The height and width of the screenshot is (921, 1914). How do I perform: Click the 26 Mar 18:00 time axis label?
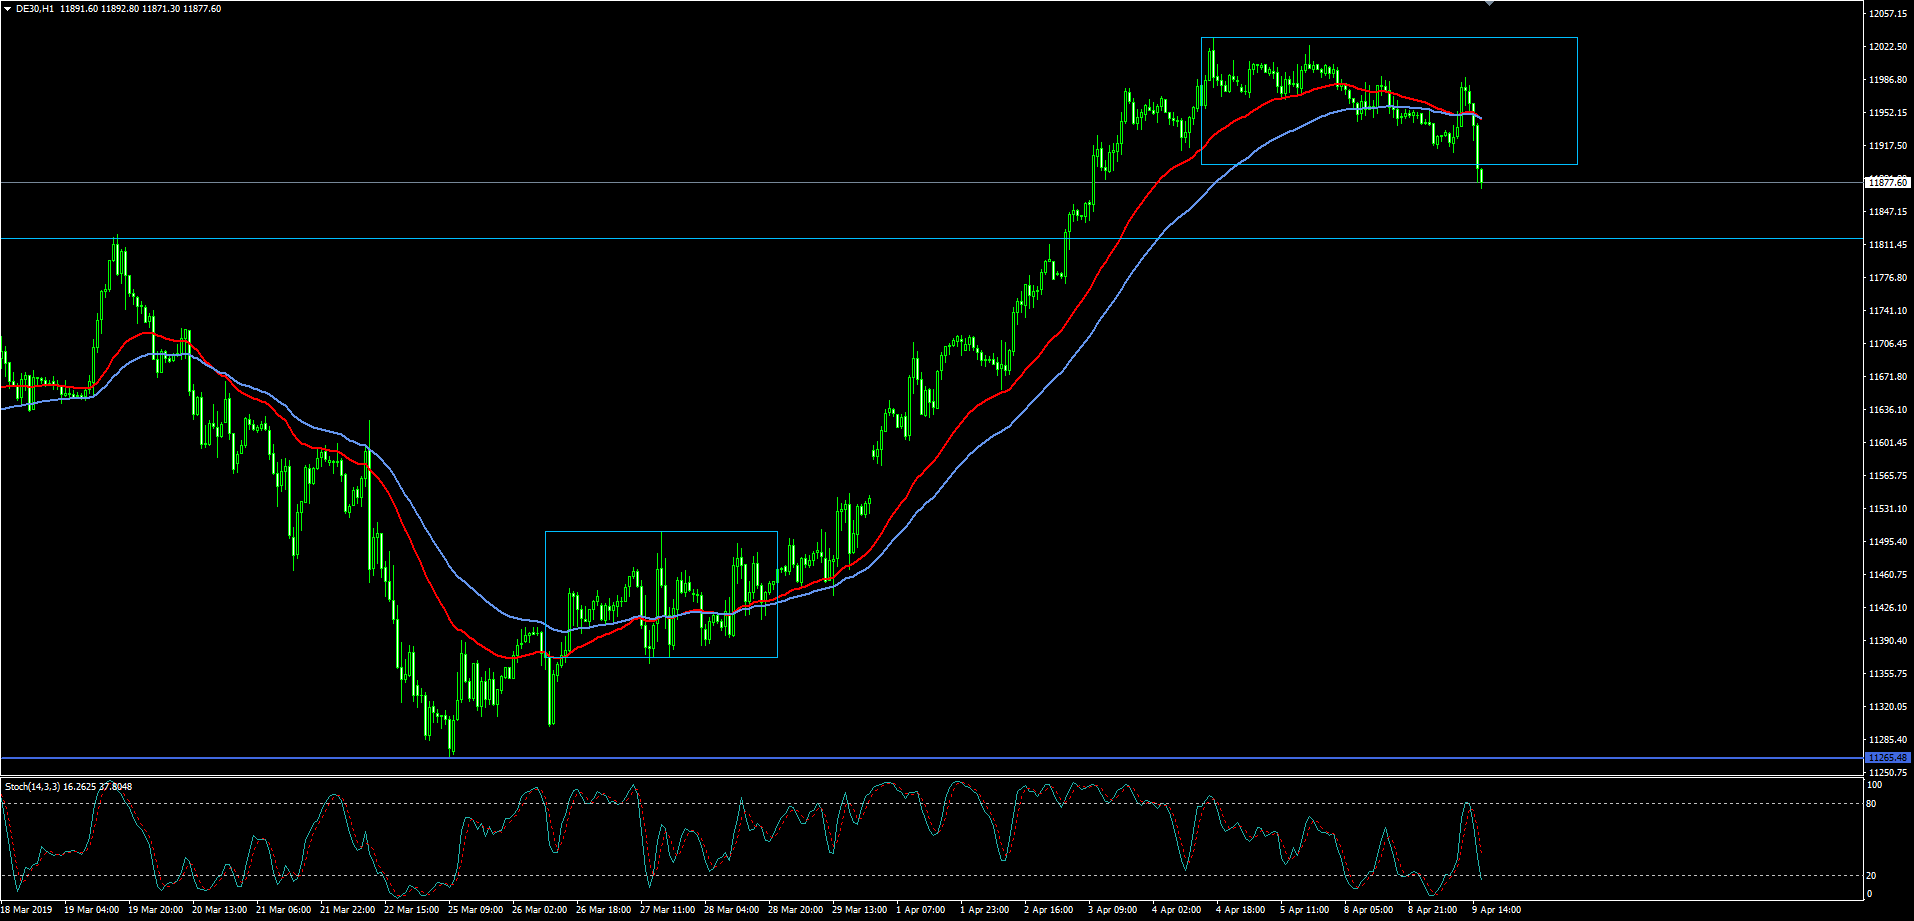[x=603, y=910]
